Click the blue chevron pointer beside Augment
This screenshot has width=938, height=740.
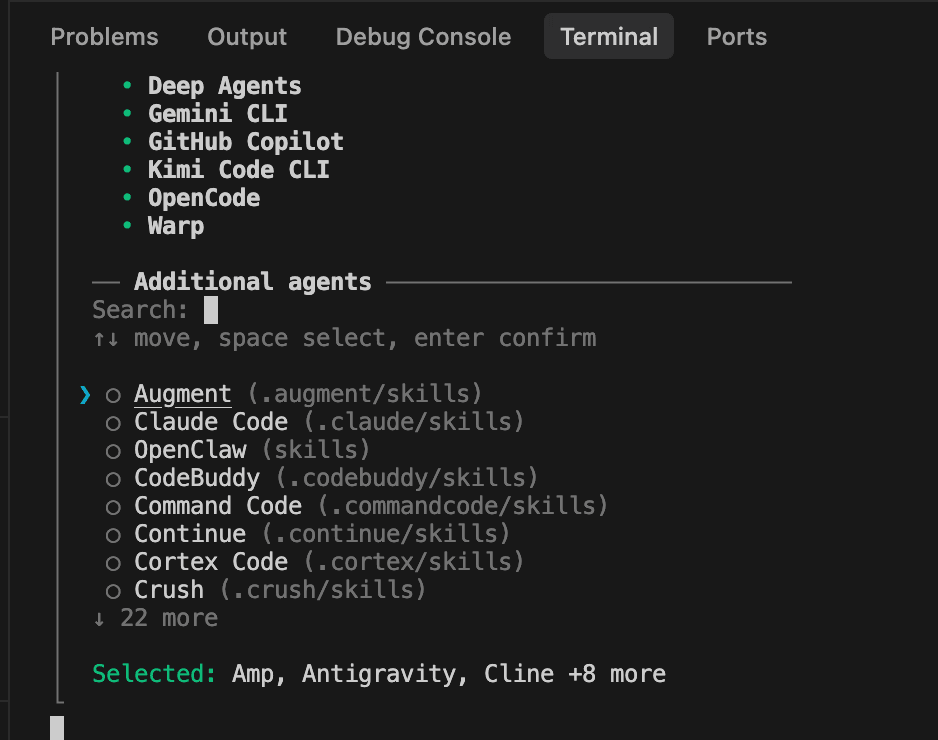pos(85,395)
